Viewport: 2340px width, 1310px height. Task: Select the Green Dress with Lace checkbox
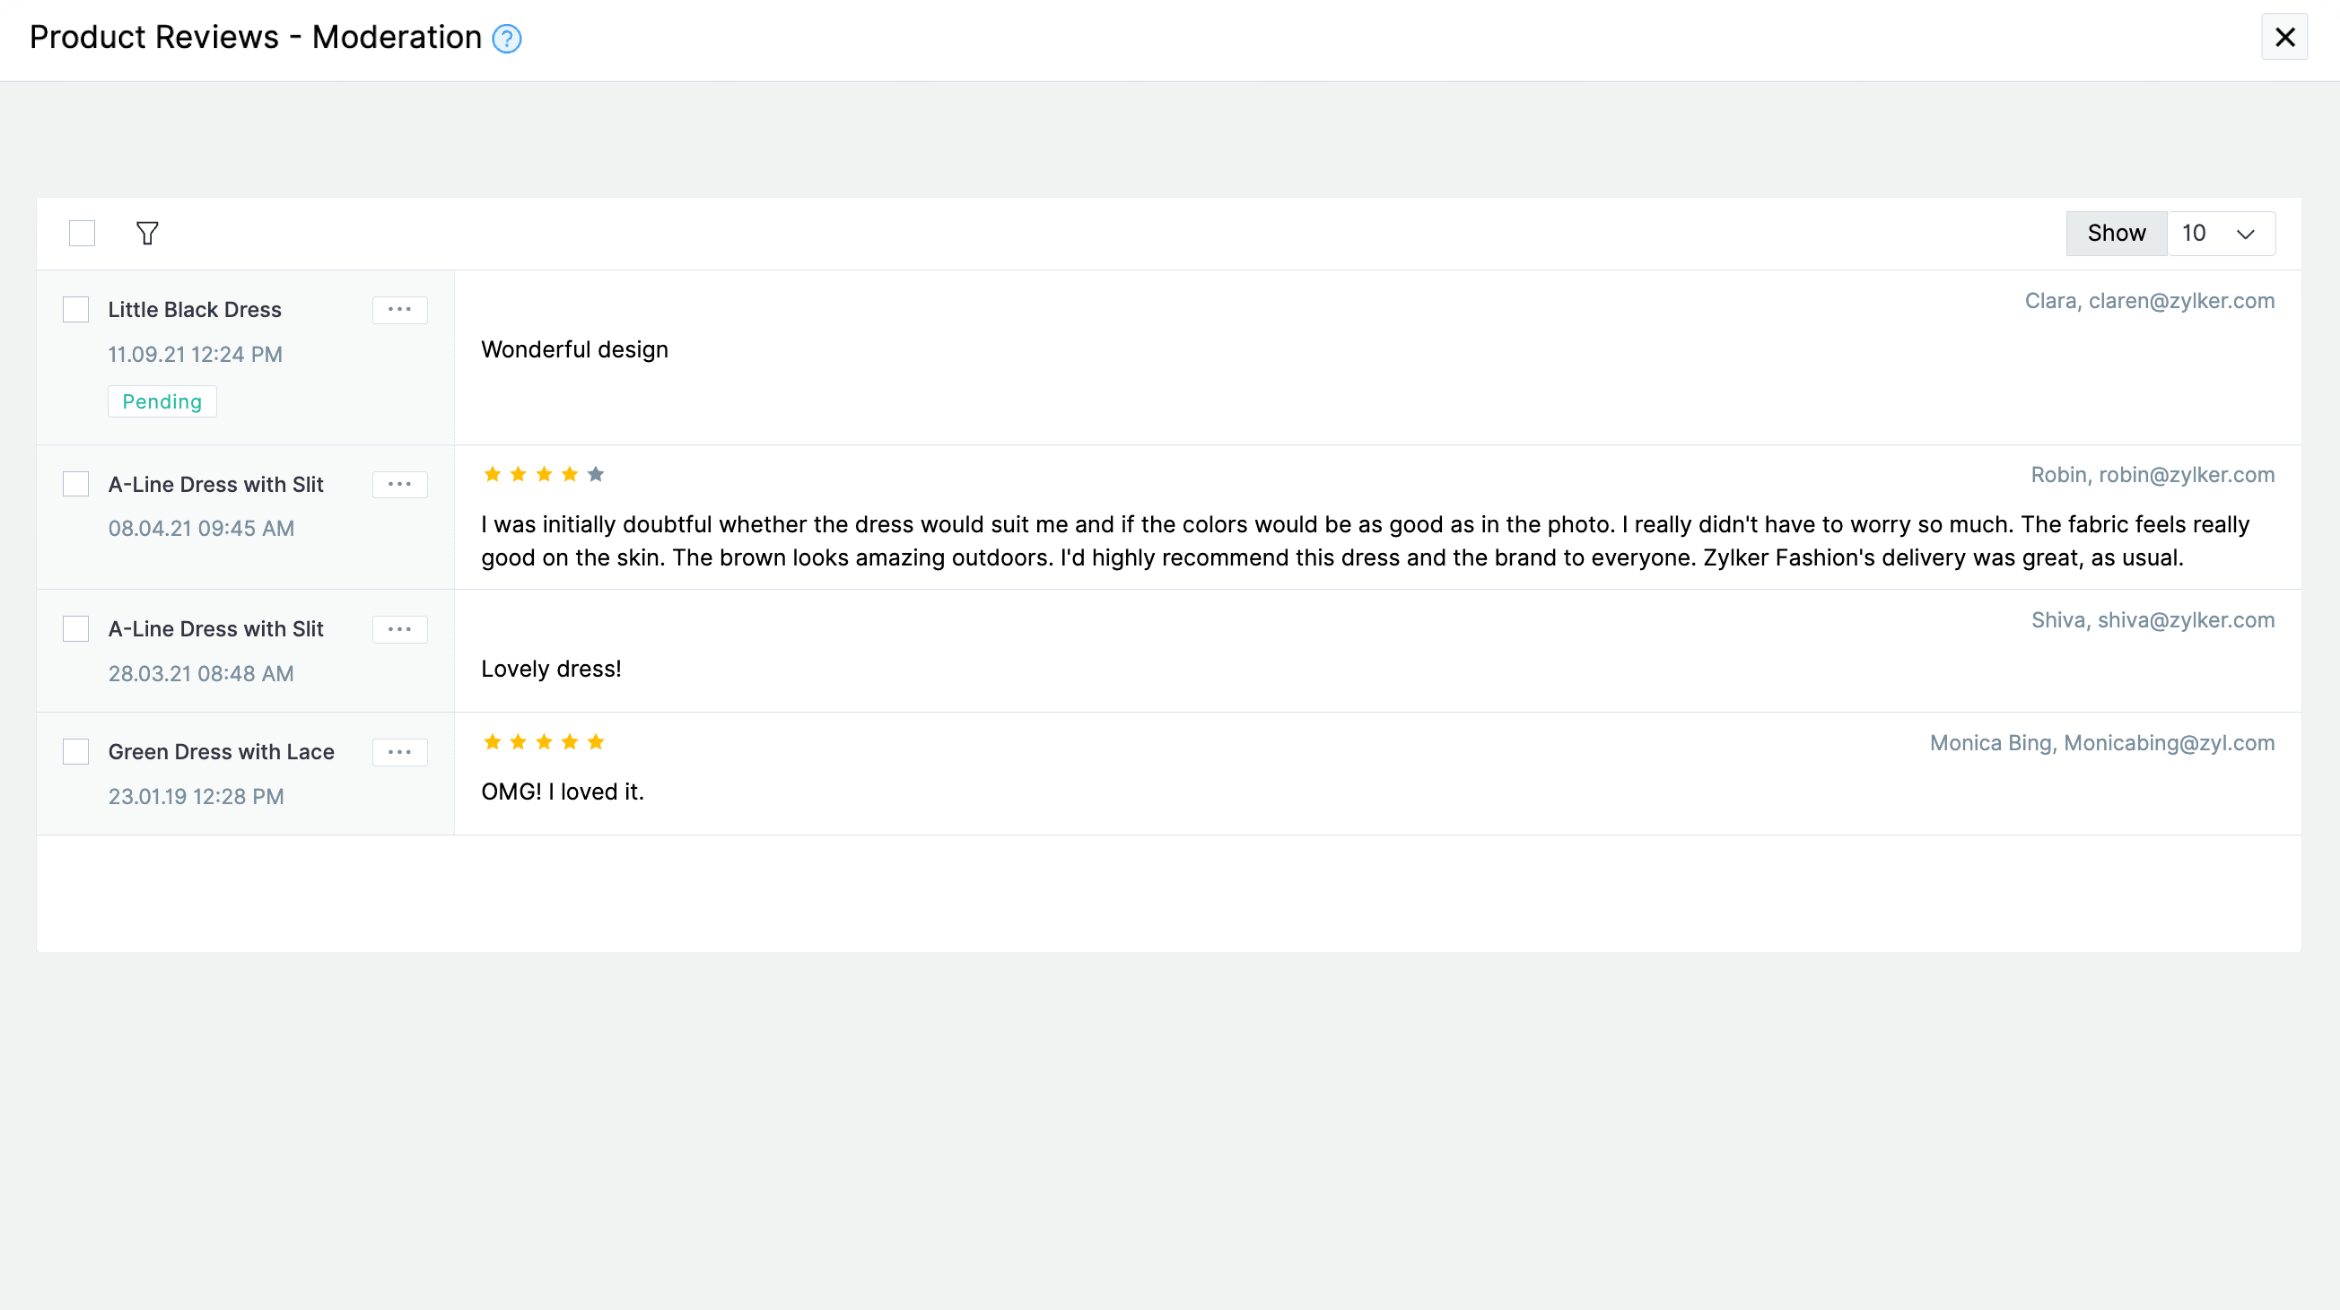(x=76, y=752)
